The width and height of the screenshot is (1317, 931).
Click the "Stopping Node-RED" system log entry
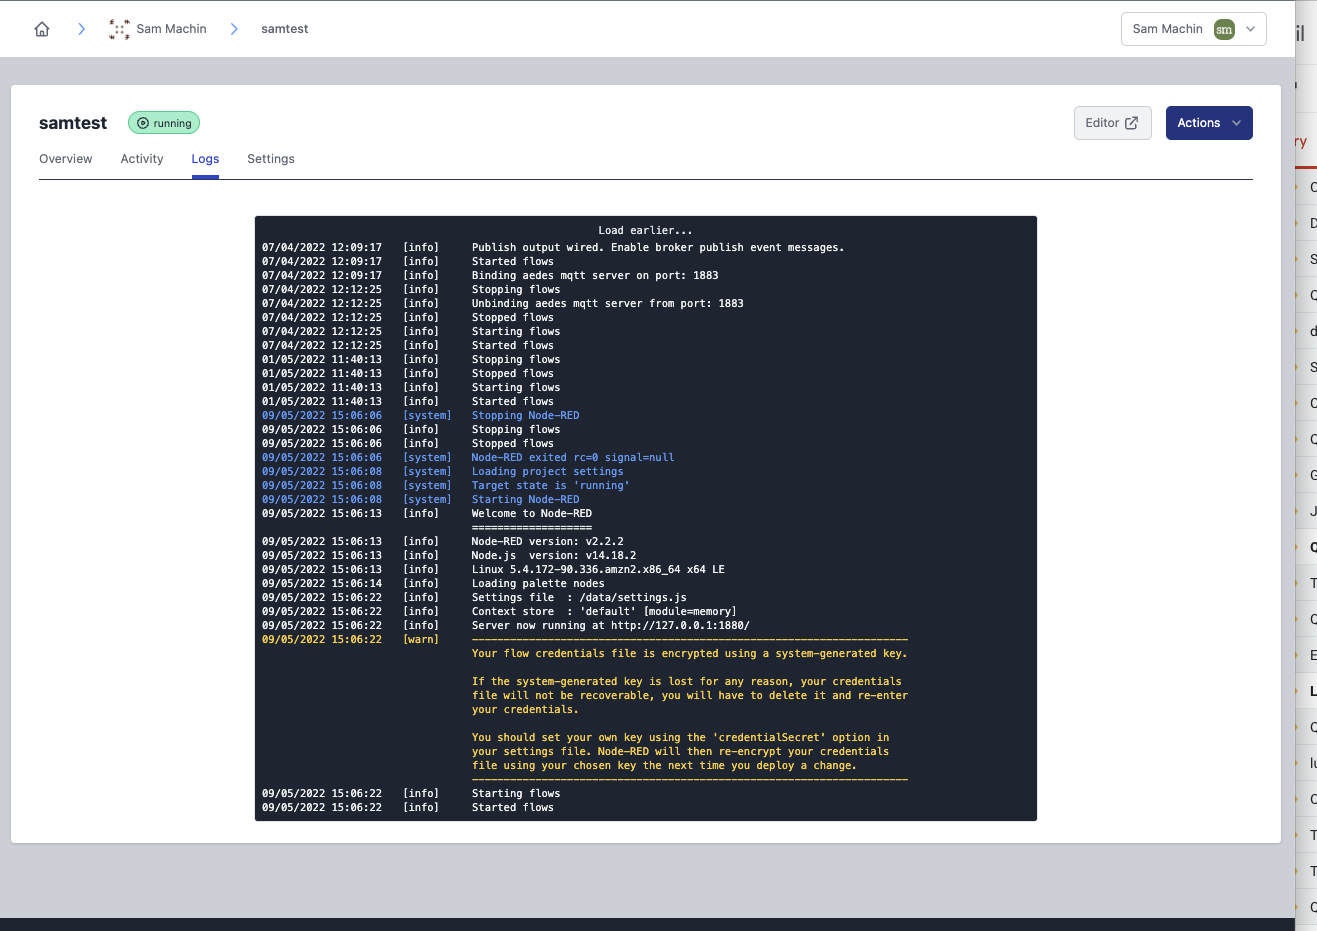pyautogui.click(x=525, y=415)
